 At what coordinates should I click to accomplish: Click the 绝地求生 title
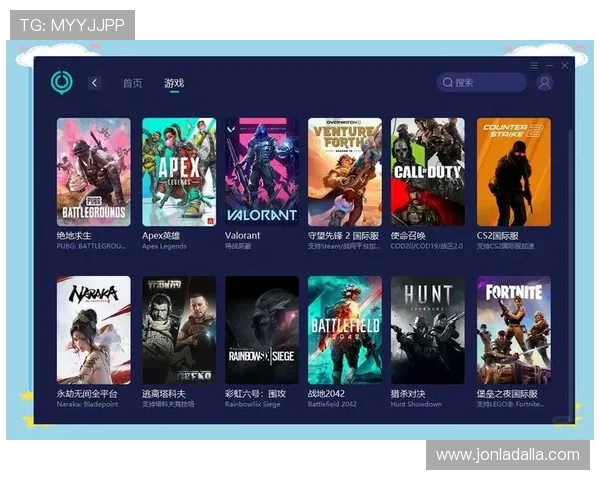coord(74,235)
